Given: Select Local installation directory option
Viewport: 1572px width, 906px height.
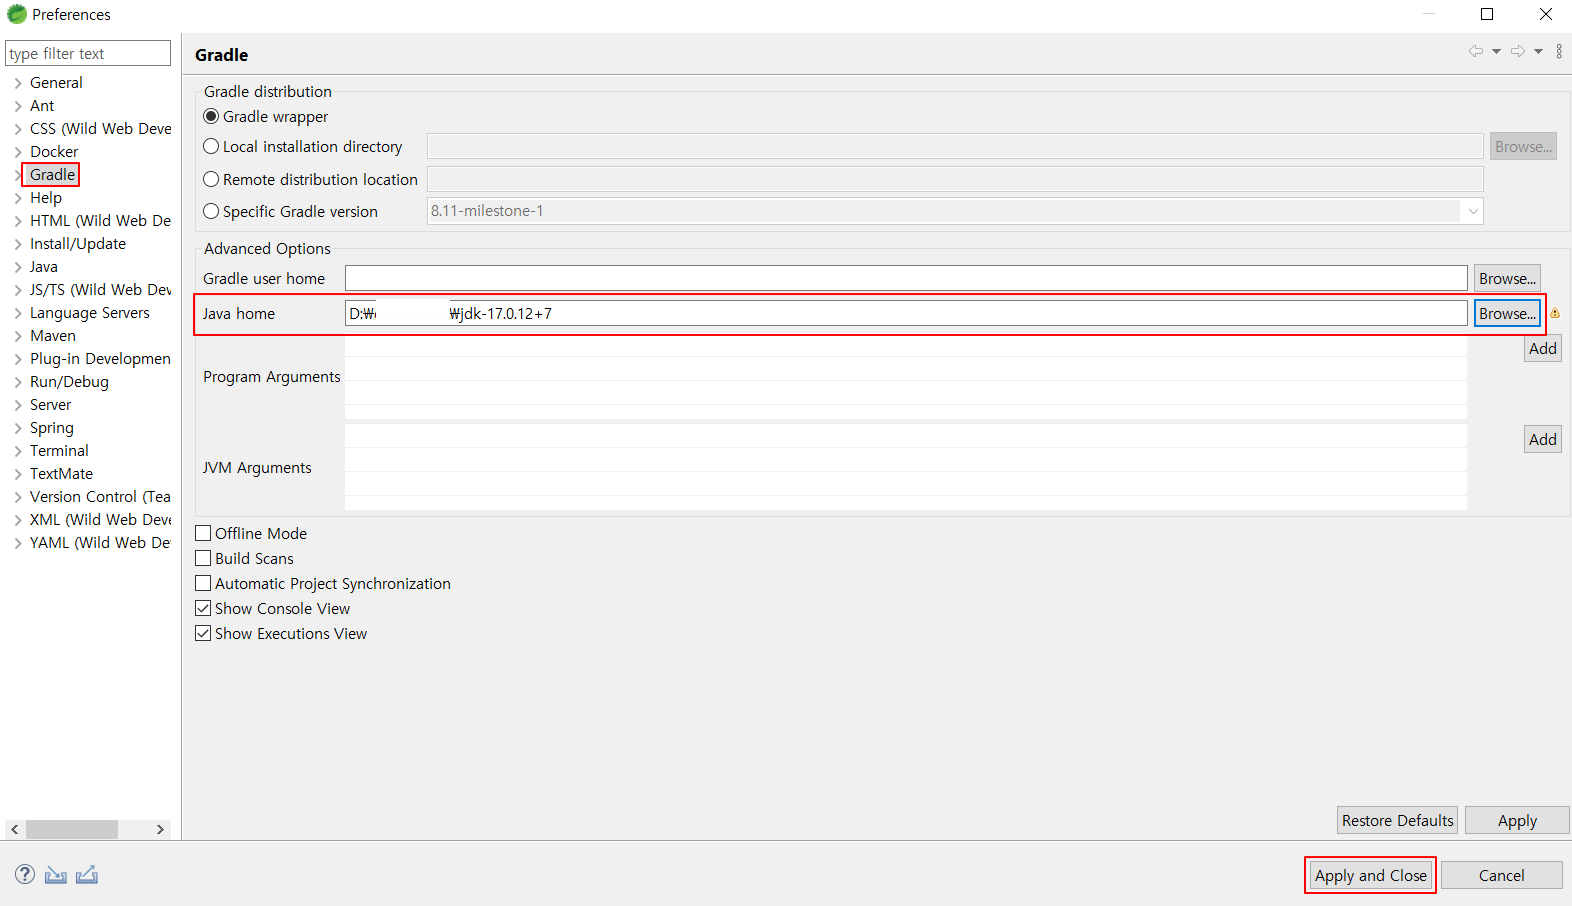Looking at the screenshot, I should [x=211, y=146].
